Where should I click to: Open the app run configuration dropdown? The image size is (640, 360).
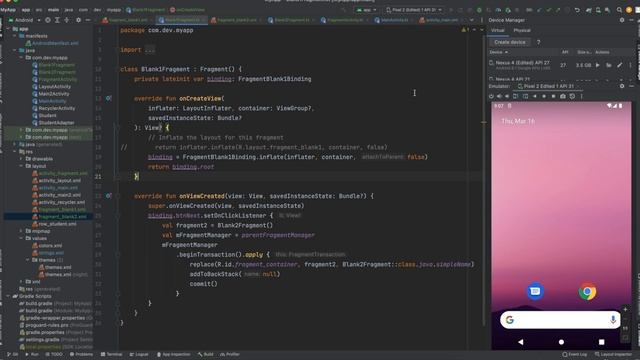[367, 10]
